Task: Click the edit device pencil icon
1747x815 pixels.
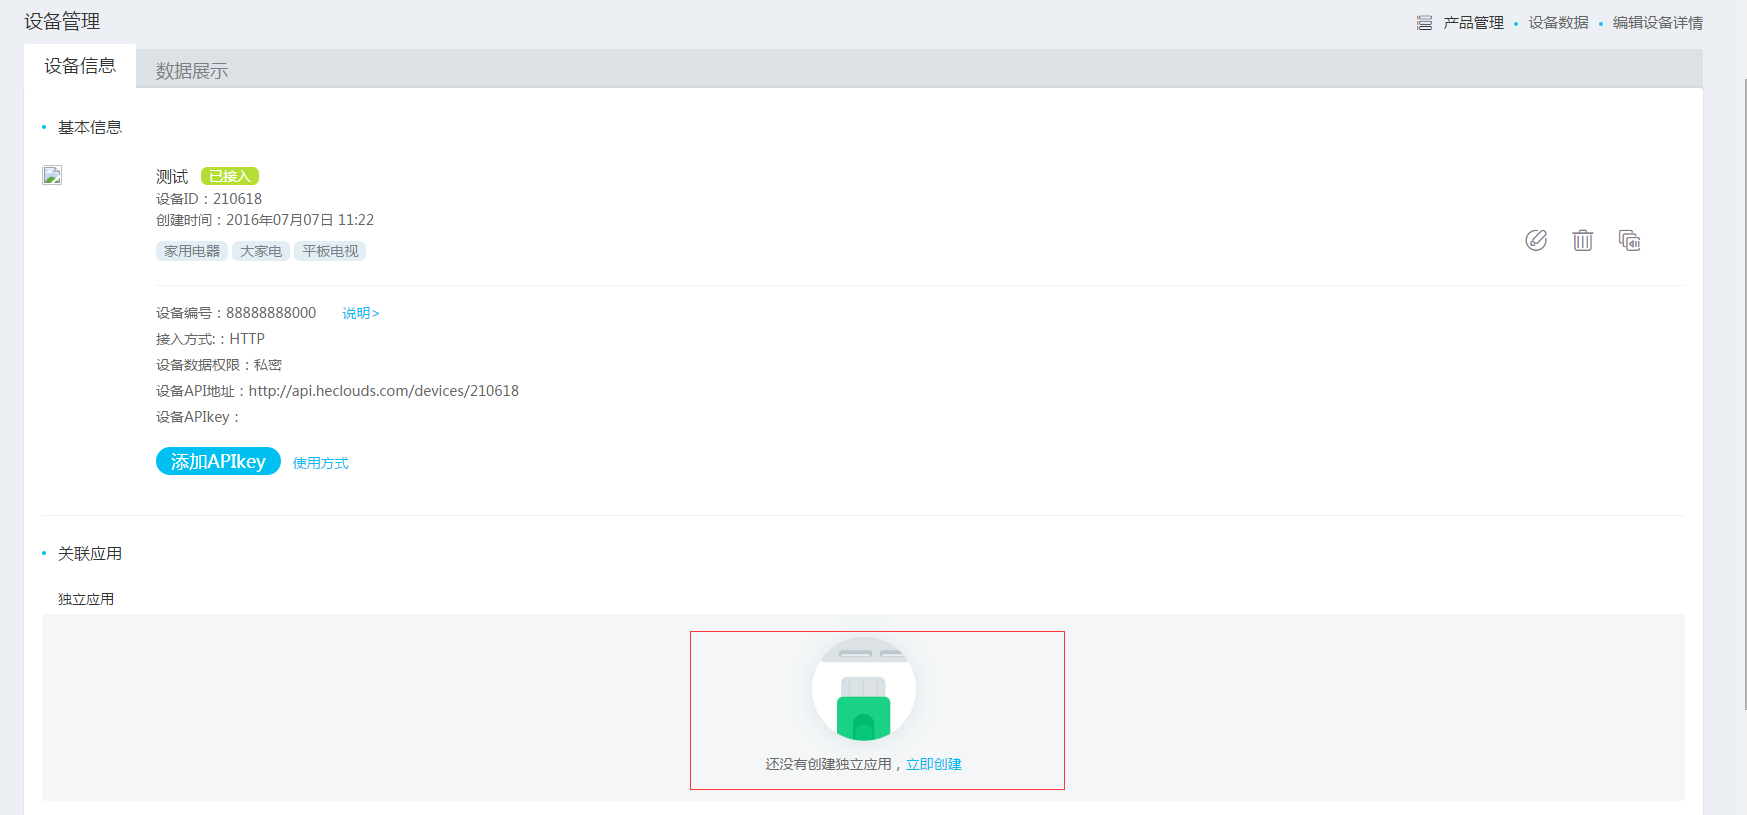Action: 1536,240
